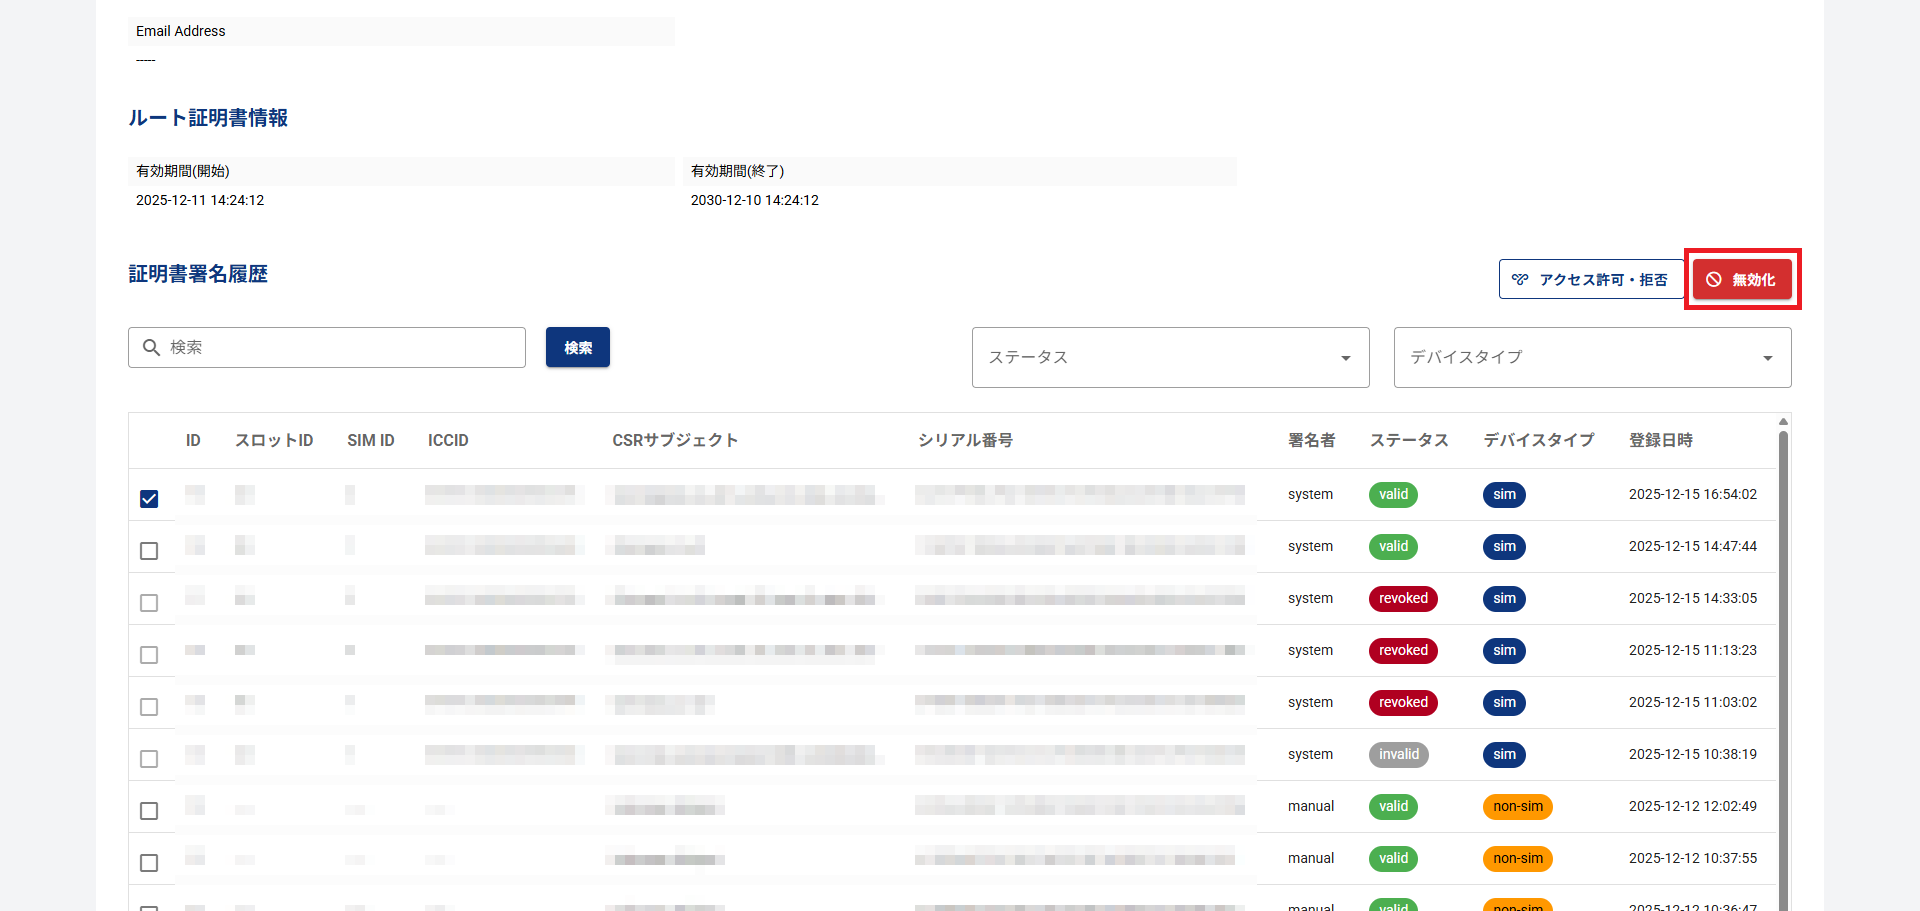Check the checkbox for the 14:47:44 row
1920x911 pixels.
(149, 551)
